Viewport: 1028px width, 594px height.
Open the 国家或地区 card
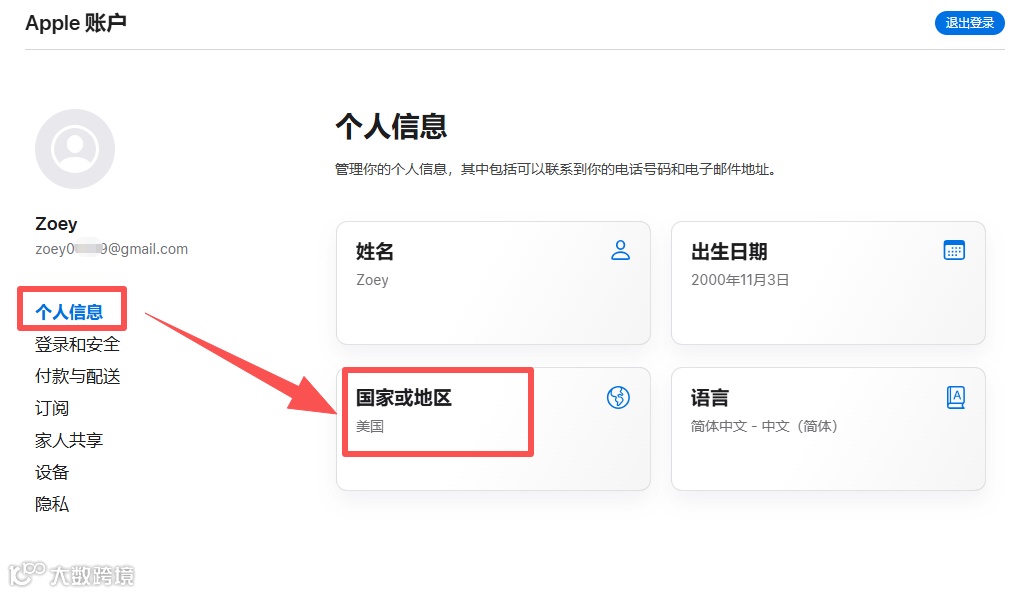pos(493,429)
